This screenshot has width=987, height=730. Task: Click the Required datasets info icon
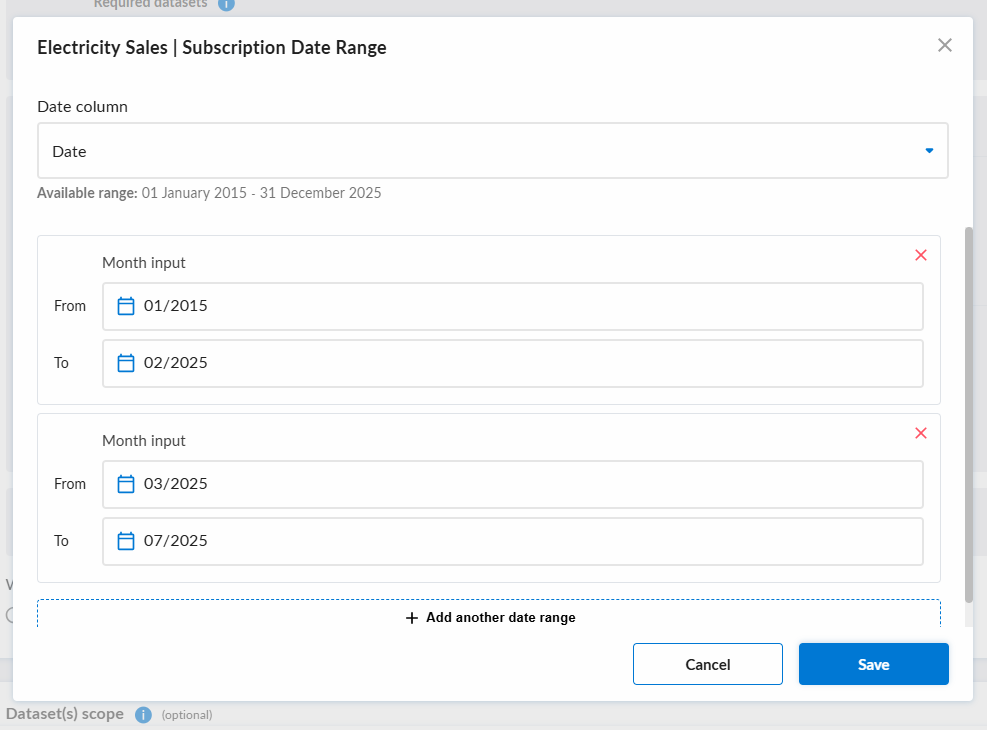click(x=226, y=4)
